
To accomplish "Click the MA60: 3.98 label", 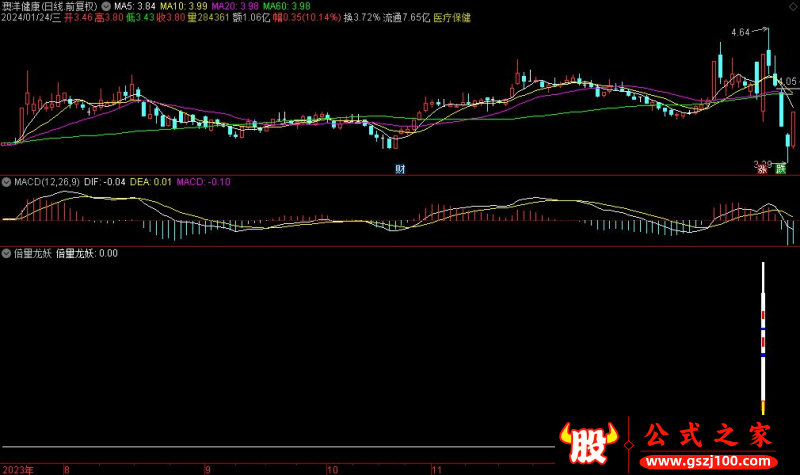I will [287, 7].
